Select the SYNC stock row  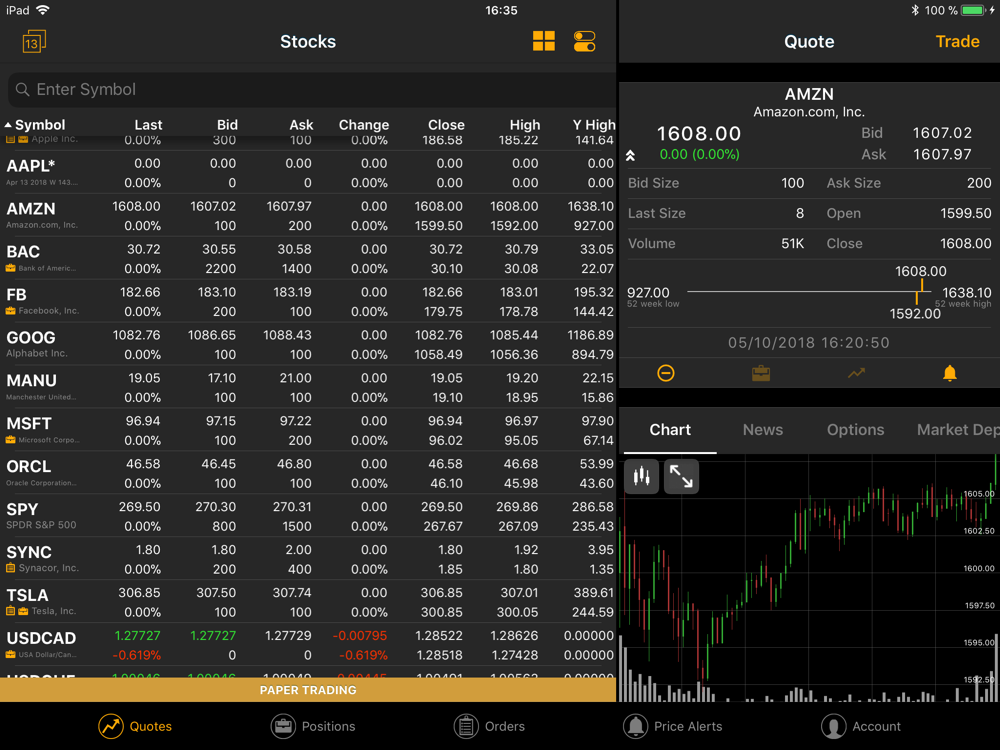tap(308, 559)
